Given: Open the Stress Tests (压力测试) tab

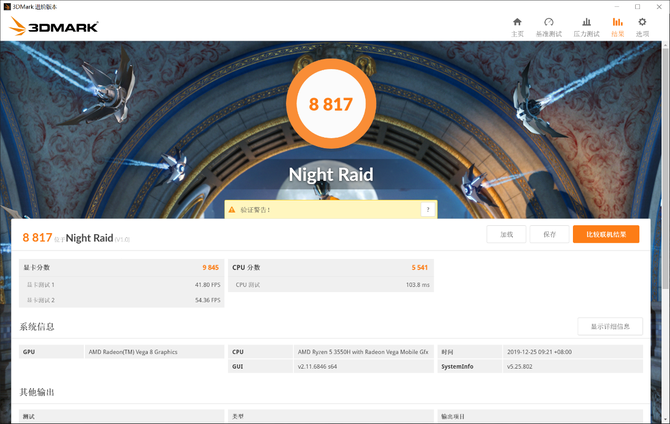Looking at the screenshot, I should [x=586, y=27].
